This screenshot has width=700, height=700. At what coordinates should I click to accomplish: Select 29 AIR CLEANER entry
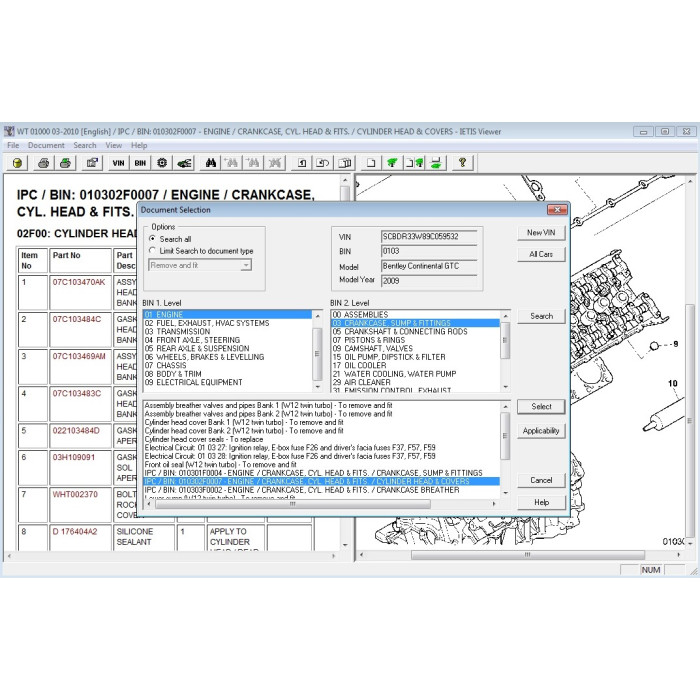pos(416,383)
